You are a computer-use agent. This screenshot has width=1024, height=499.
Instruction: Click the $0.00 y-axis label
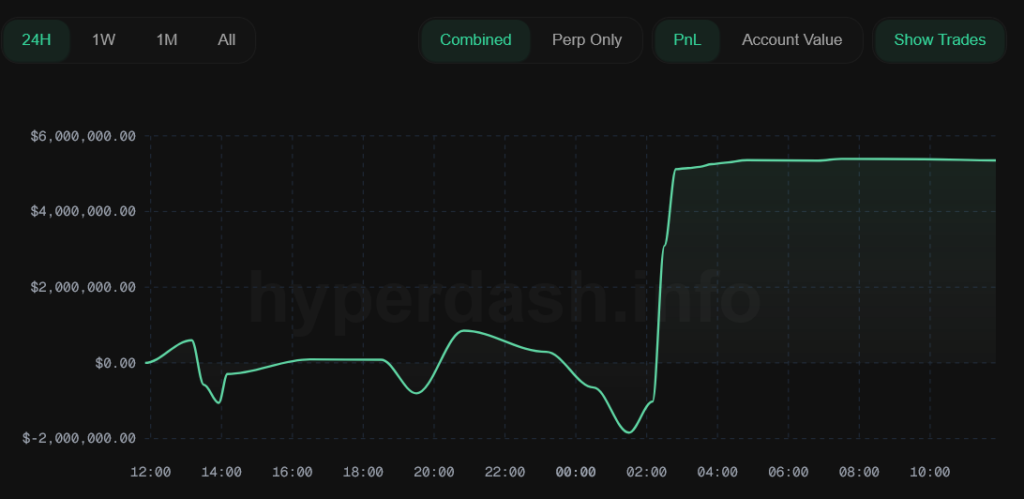point(115,363)
